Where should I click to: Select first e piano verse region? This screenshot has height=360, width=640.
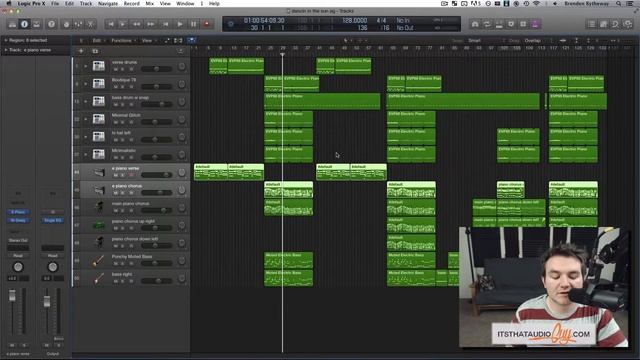(211, 172)
